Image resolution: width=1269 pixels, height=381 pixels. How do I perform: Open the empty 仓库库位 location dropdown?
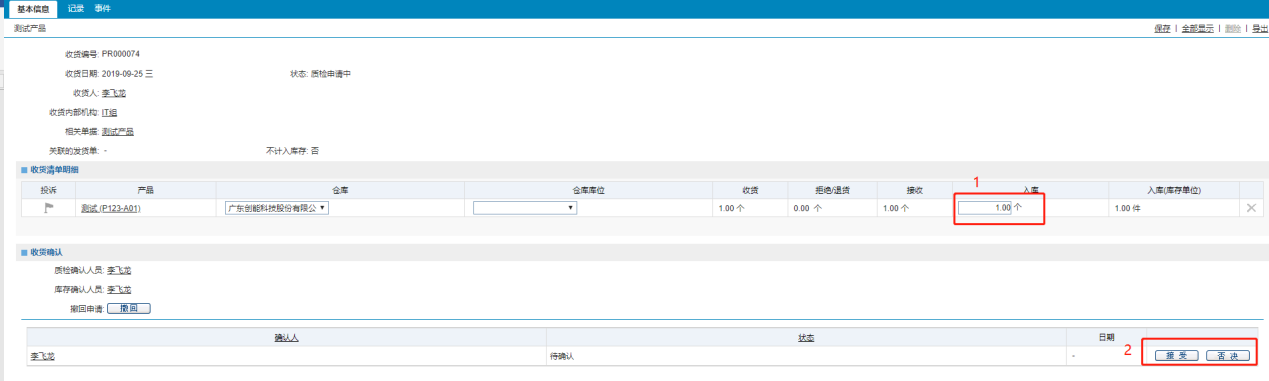(525, 208)
